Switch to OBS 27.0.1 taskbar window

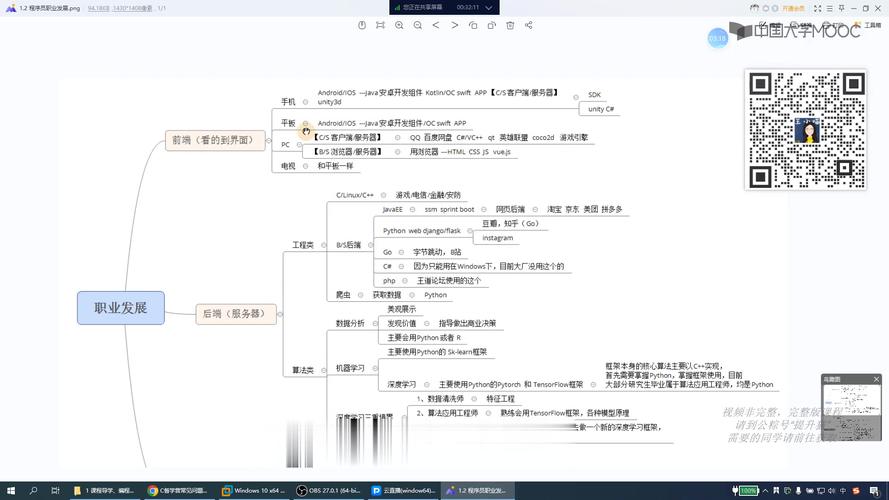click(x=328, y=490)
